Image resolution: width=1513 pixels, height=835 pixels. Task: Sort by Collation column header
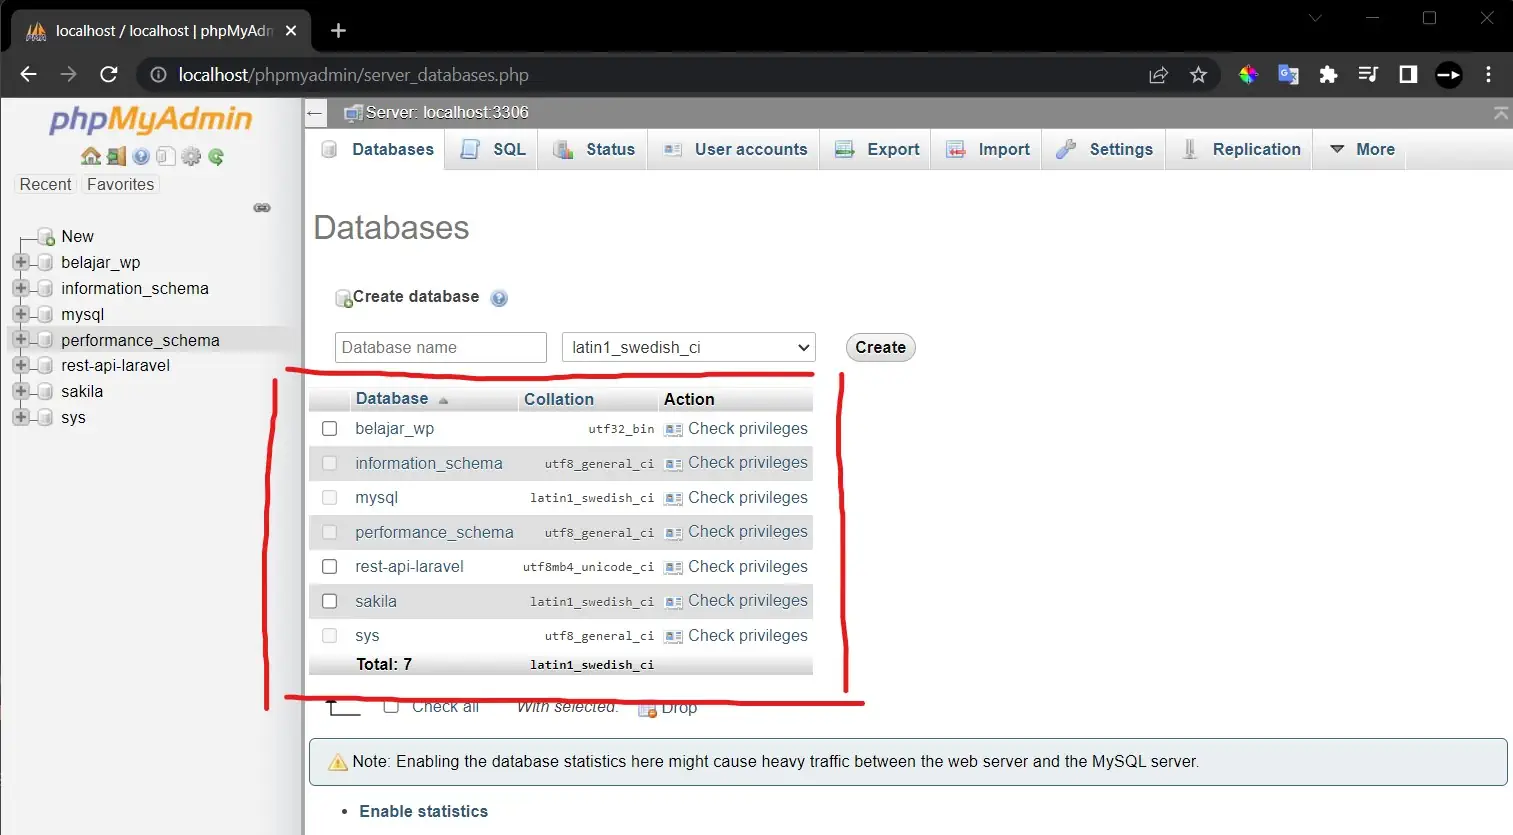(x=558, y=399)
